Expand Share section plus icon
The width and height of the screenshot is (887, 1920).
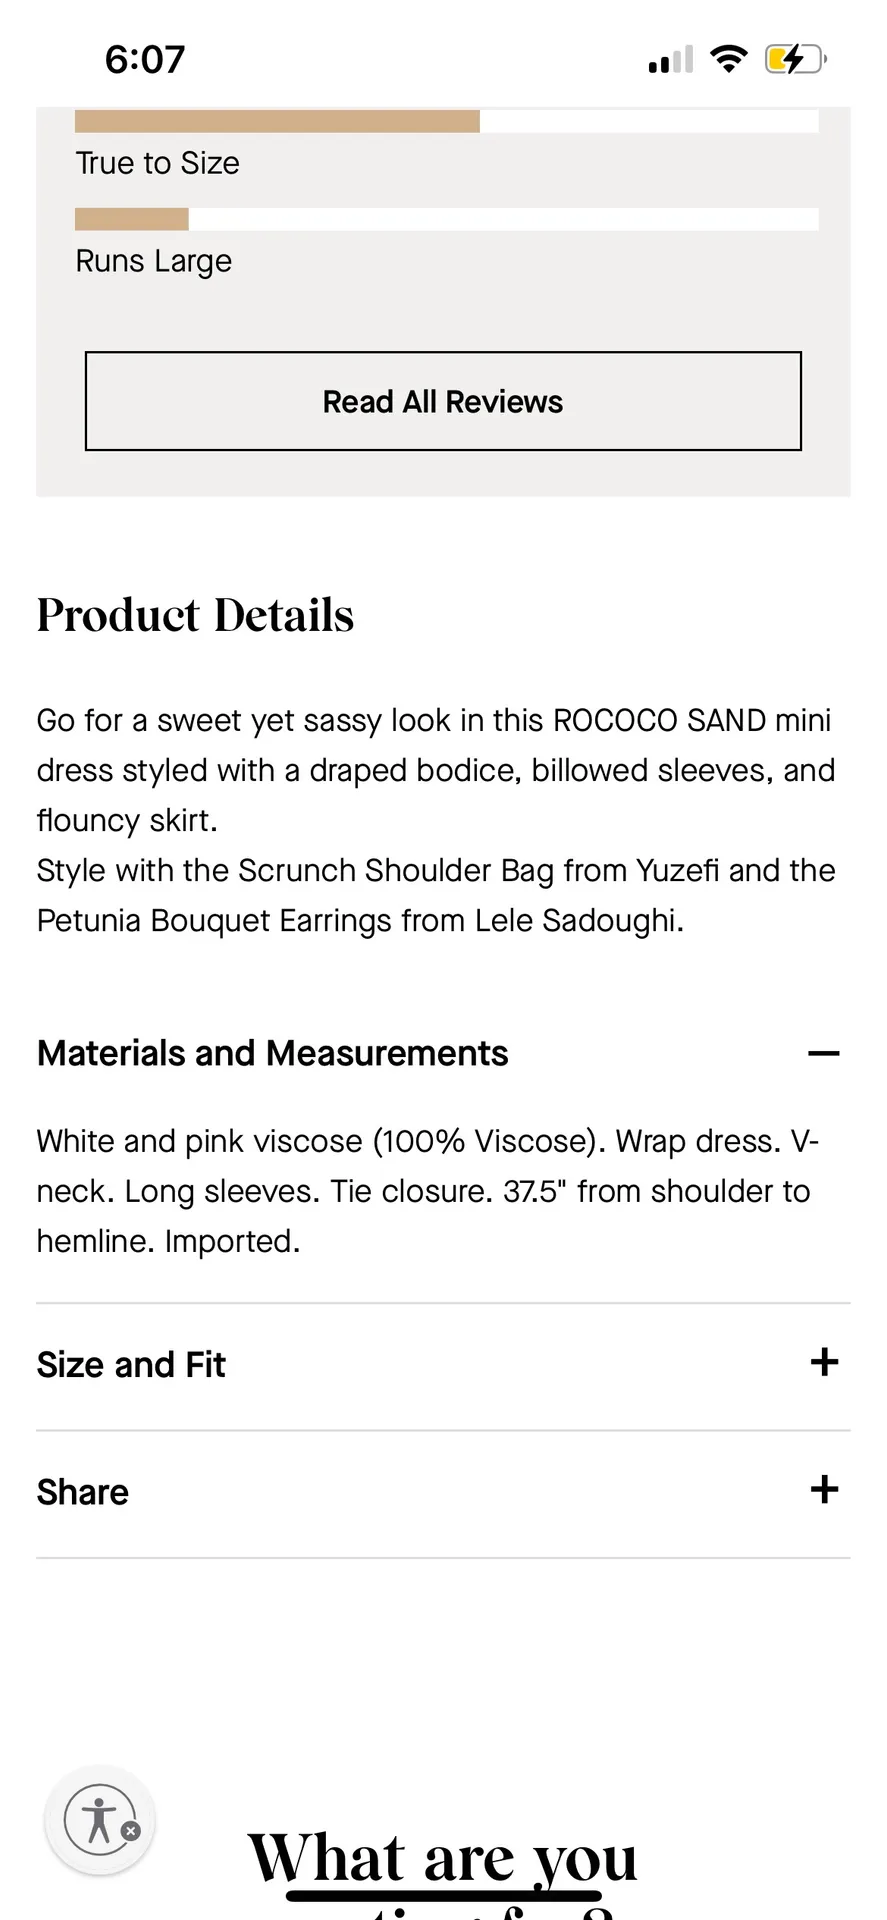click(x=823, y=1490)
